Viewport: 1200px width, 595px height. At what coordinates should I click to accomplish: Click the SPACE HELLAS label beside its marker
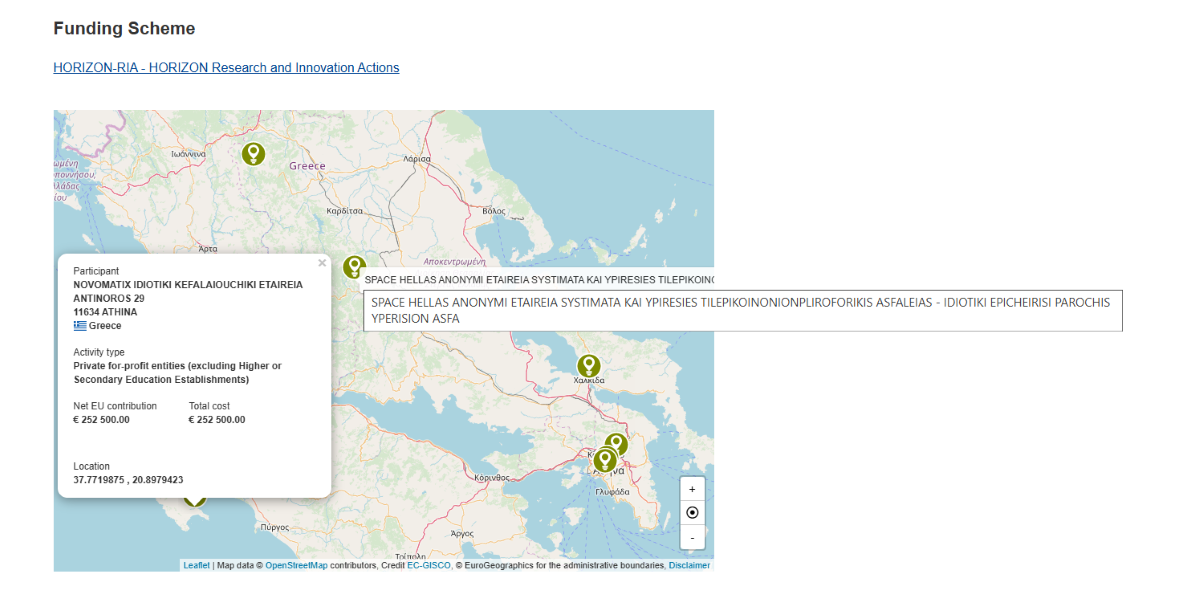tap(539, 280)
